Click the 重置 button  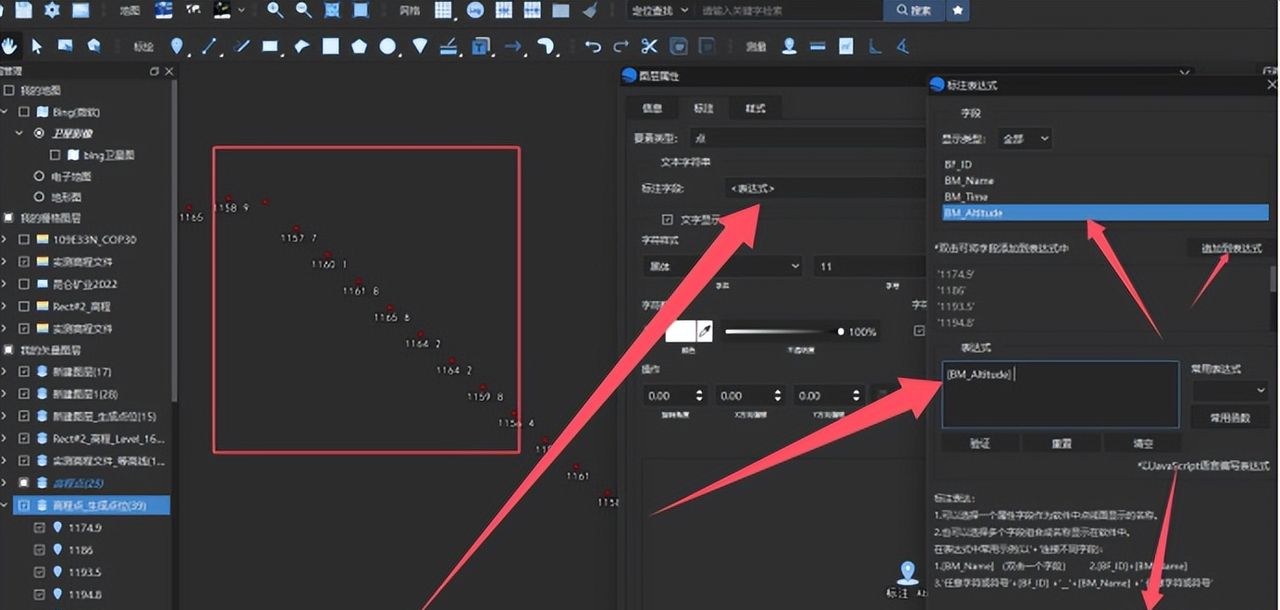[x=1061, y=443]
